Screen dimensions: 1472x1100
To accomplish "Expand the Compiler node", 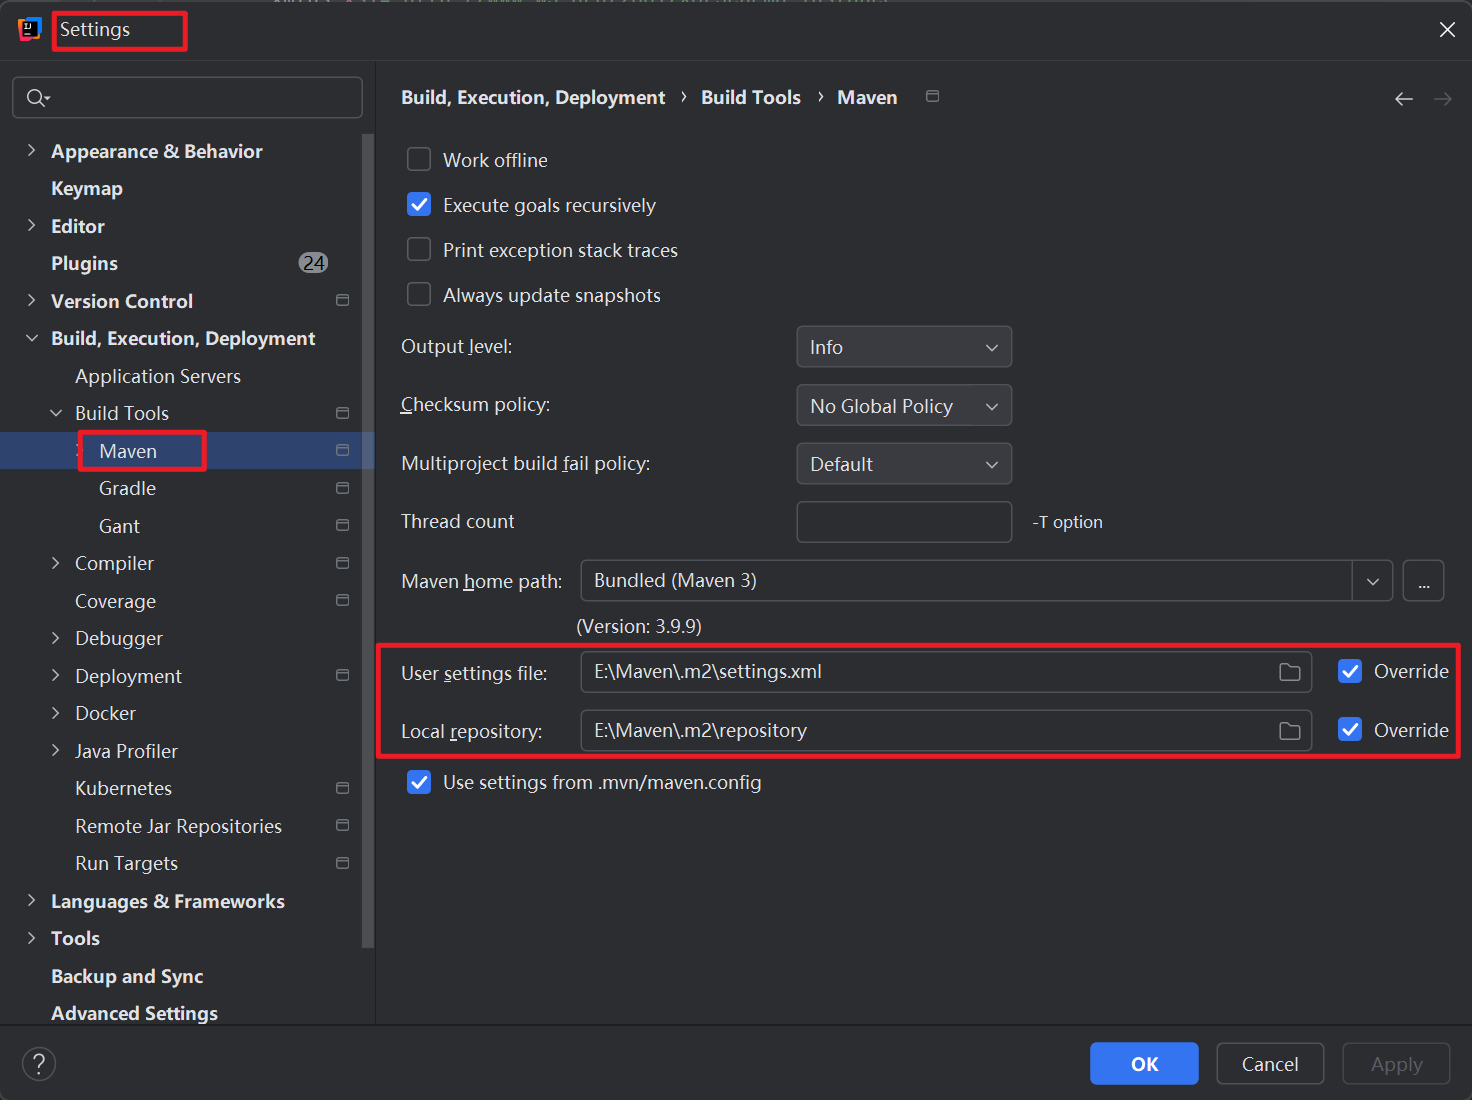I will point(55,563).
